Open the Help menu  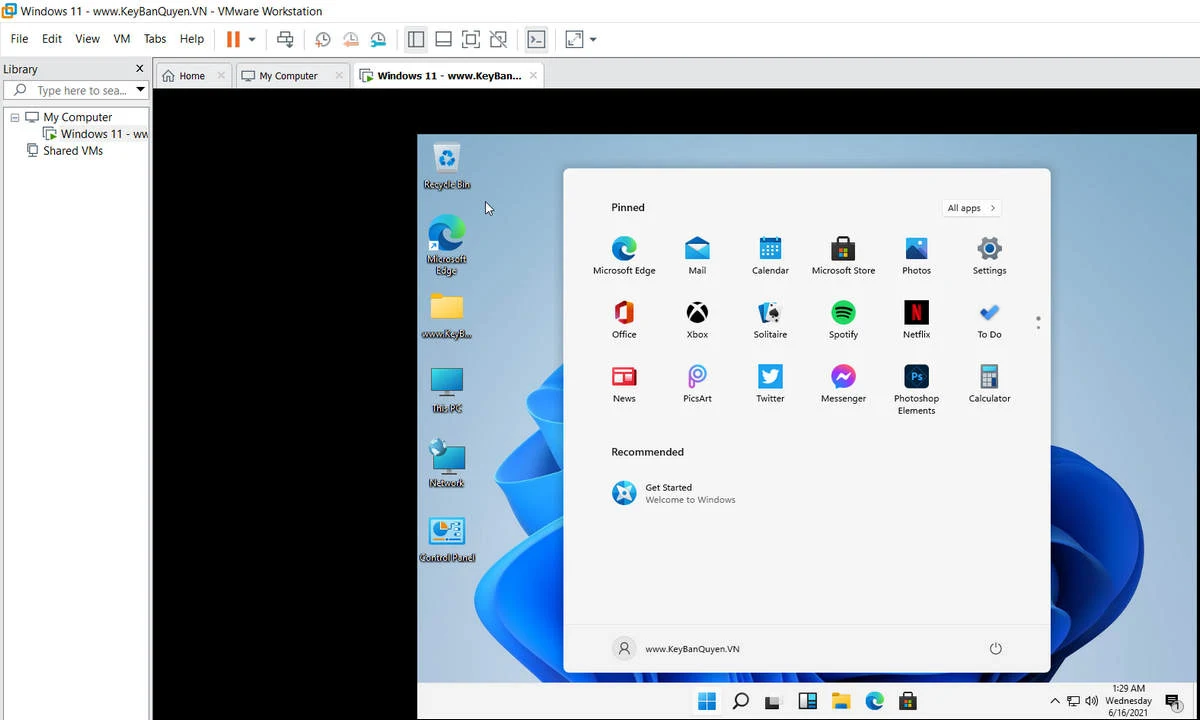[192, 39]
